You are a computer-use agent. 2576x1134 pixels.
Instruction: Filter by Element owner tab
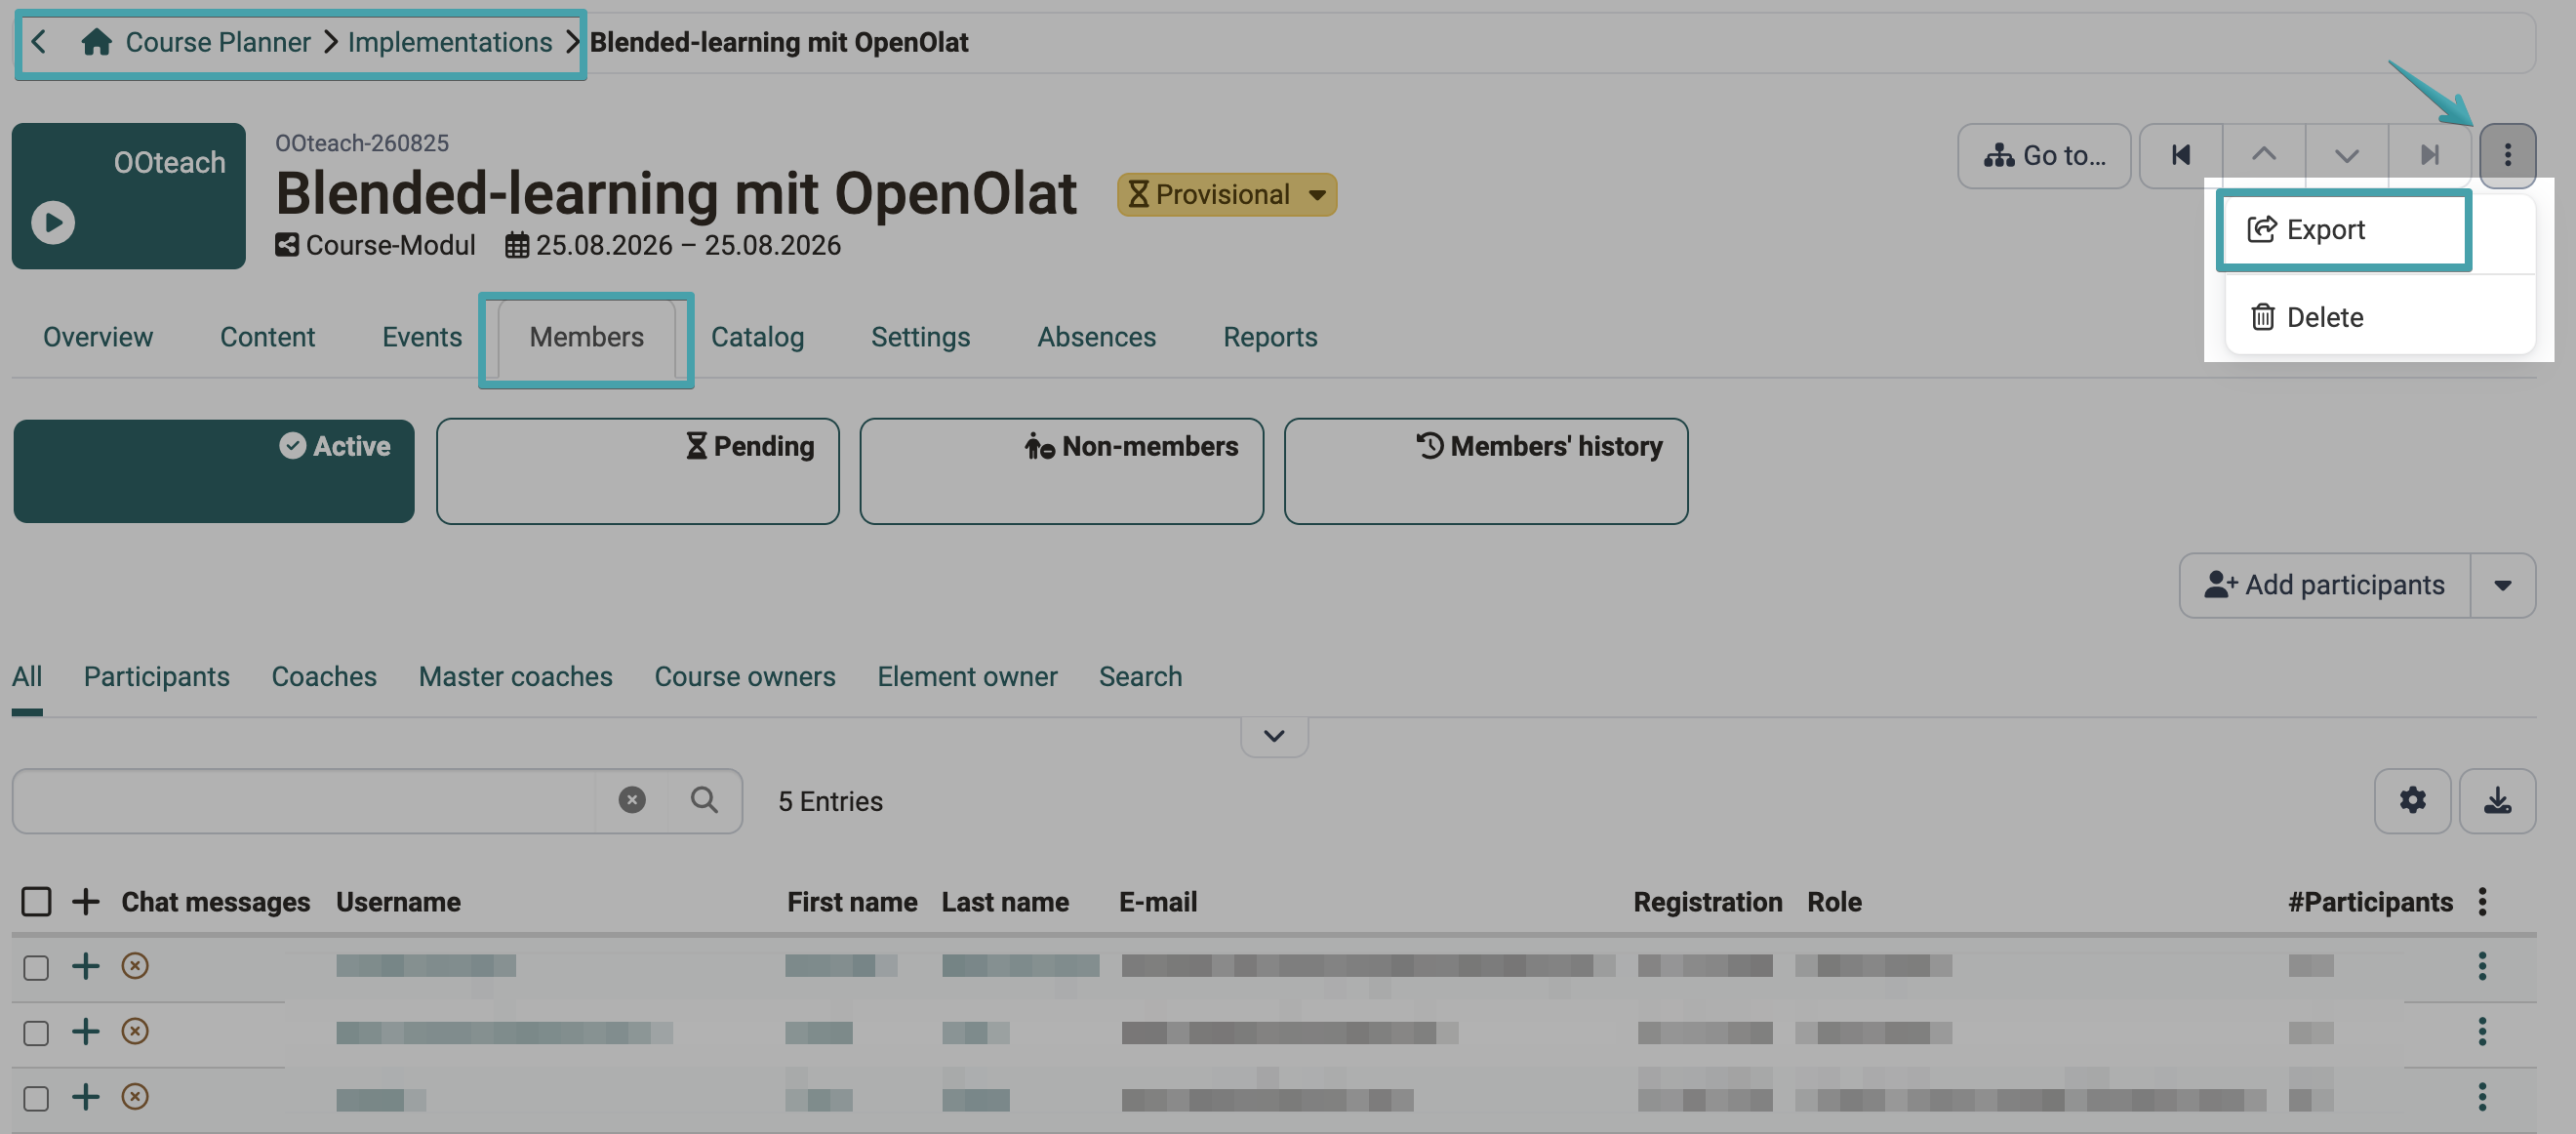point(967,677)
